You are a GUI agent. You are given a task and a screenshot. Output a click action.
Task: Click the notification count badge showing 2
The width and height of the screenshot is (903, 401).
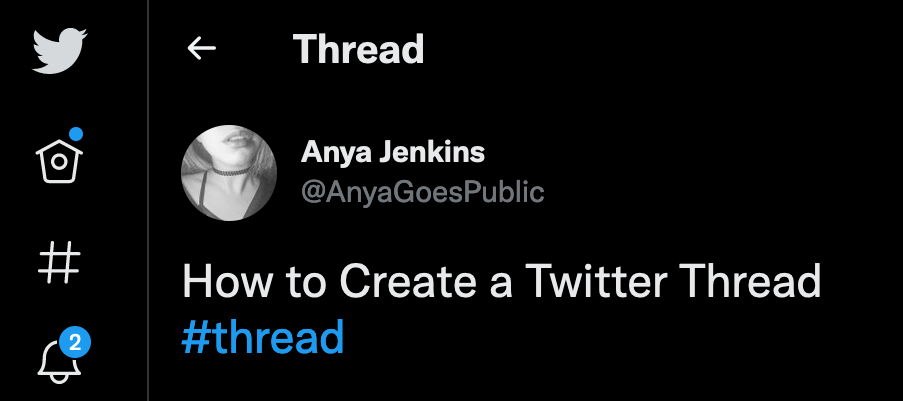pos(76,343)
